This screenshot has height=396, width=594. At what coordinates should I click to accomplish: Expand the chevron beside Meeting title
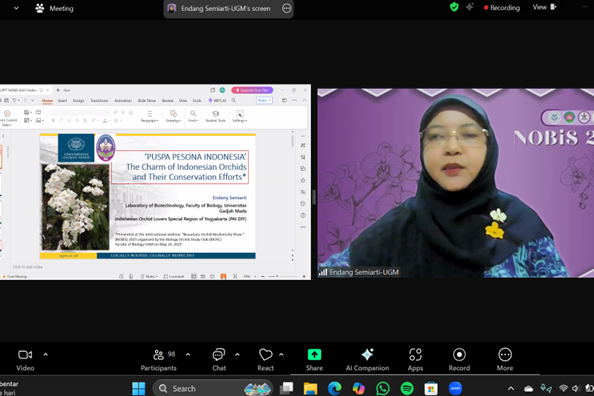pos(16,8)
